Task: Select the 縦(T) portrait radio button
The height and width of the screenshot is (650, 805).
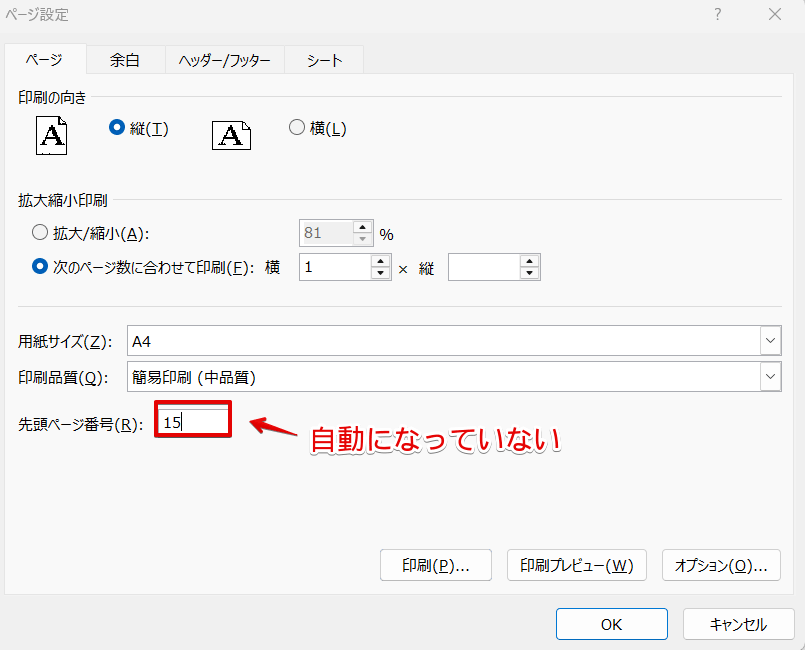Action: pos(117,127)
